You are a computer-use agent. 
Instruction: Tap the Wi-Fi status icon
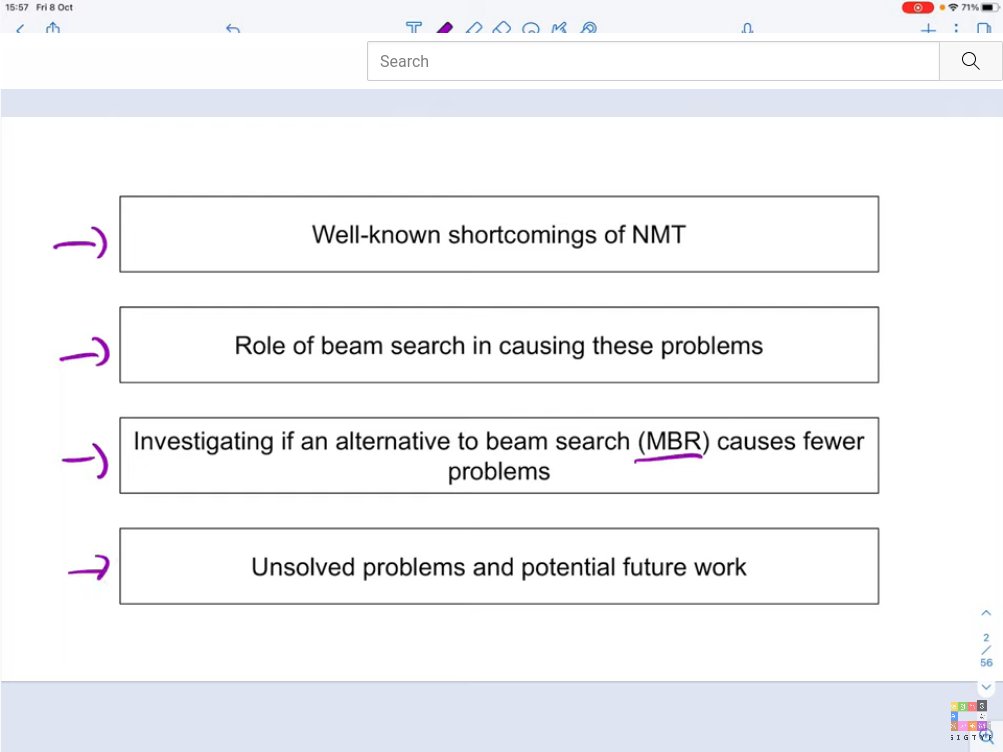[953, 8]
